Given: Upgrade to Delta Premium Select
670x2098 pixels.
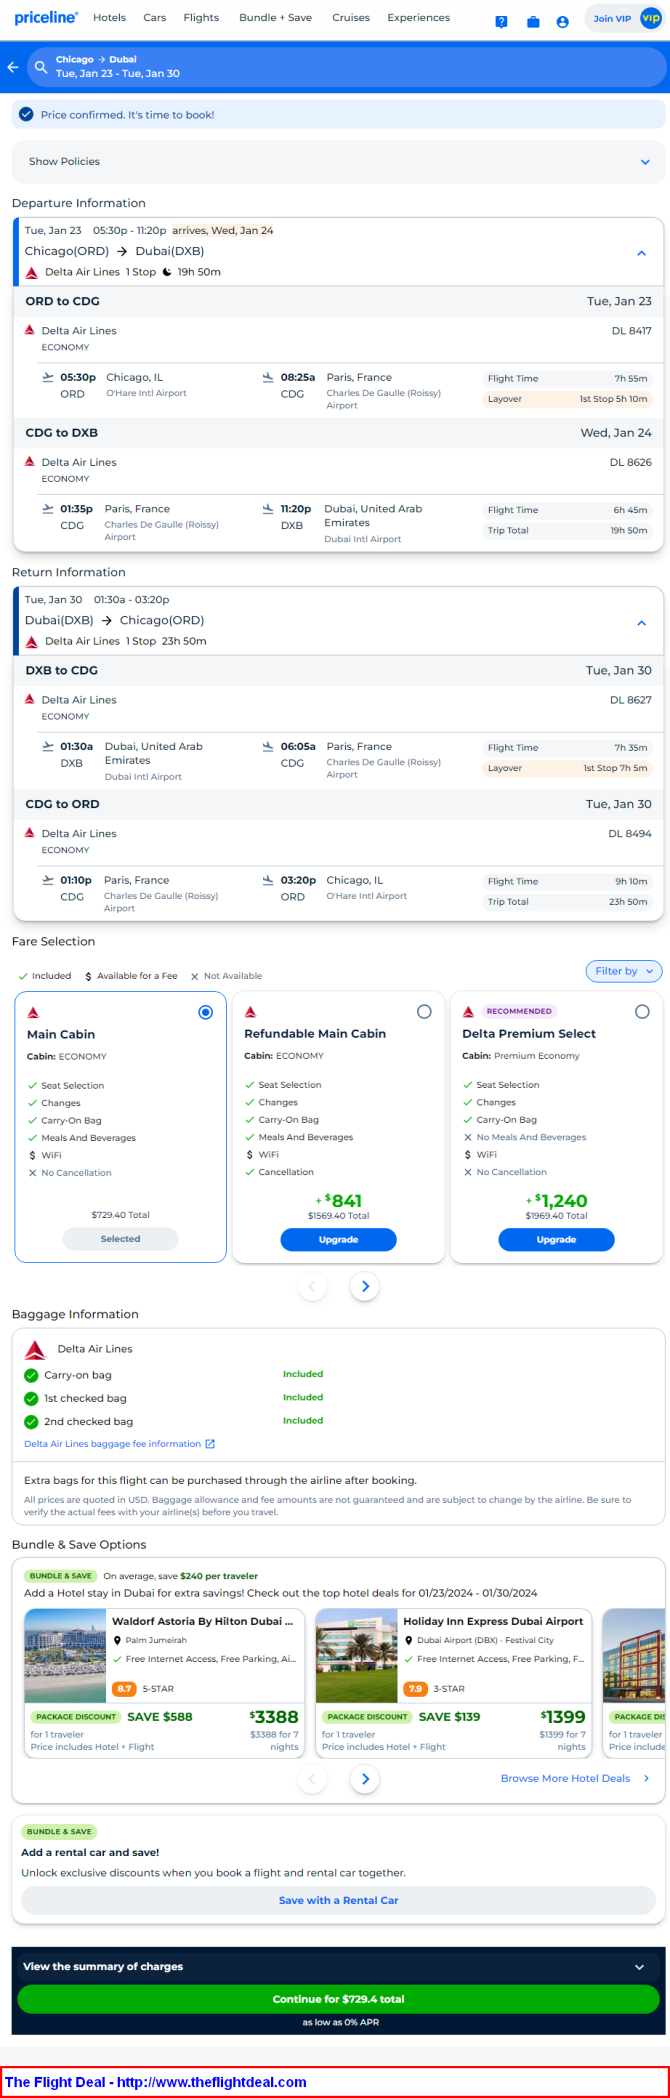Looking at the screenshot, I should [x=556, y=1240].
